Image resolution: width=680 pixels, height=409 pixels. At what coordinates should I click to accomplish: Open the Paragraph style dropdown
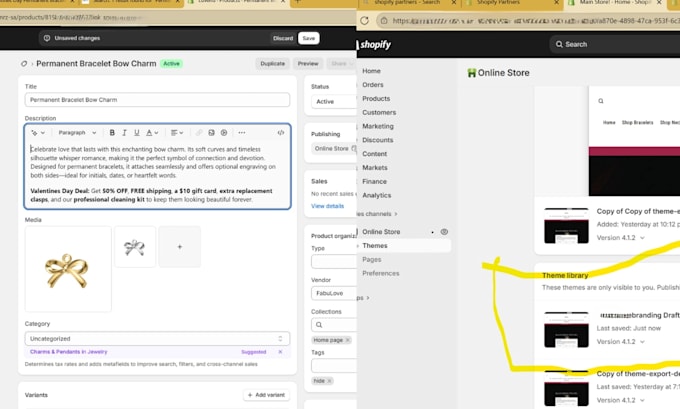tap(77, 133)
